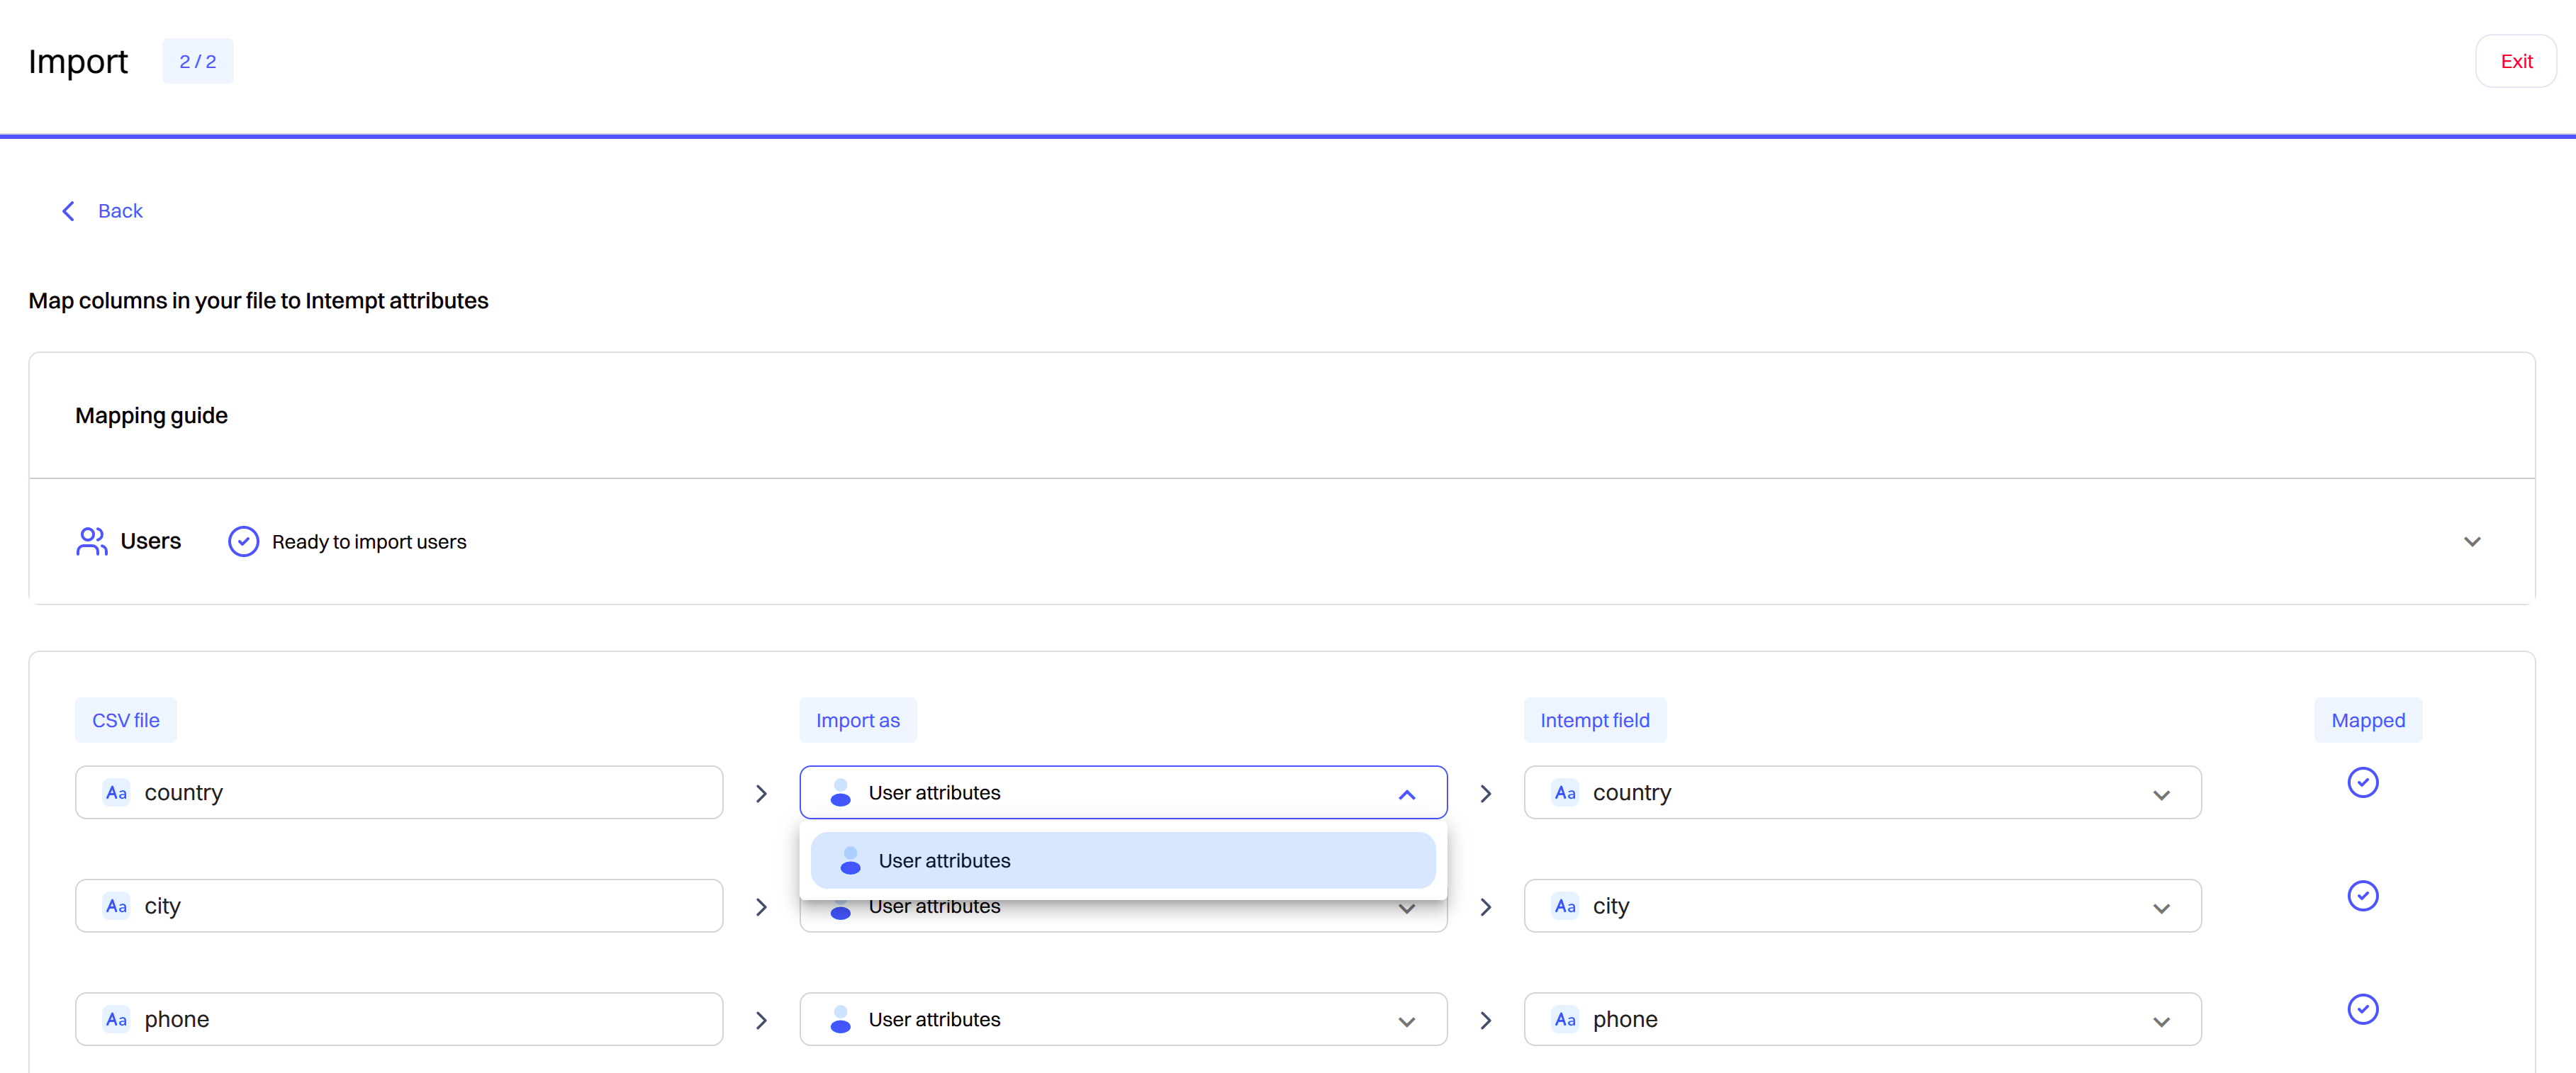The width and height of the screenshot is (2576, 1073).
Task: Click the mapped checkmark for city row
Action: (x=2362, y=895)
